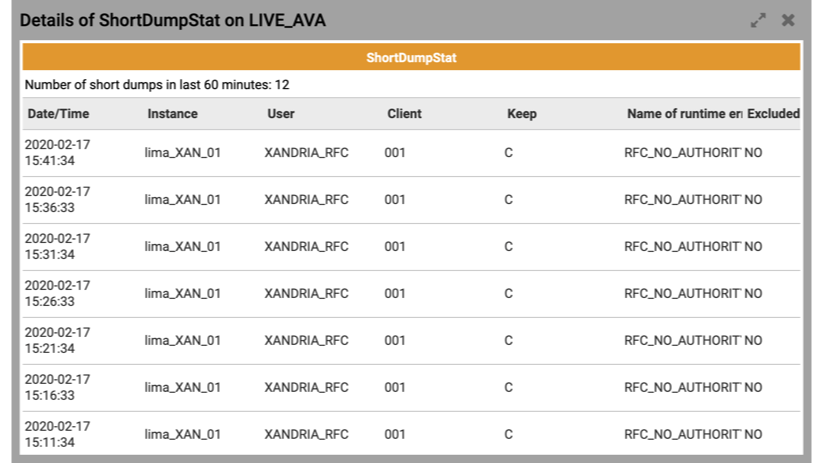Click RFC_NO_AUTHORITY in the 15:41:34 row
This screenshot has height=463, width=823.
tap(682, 153)
